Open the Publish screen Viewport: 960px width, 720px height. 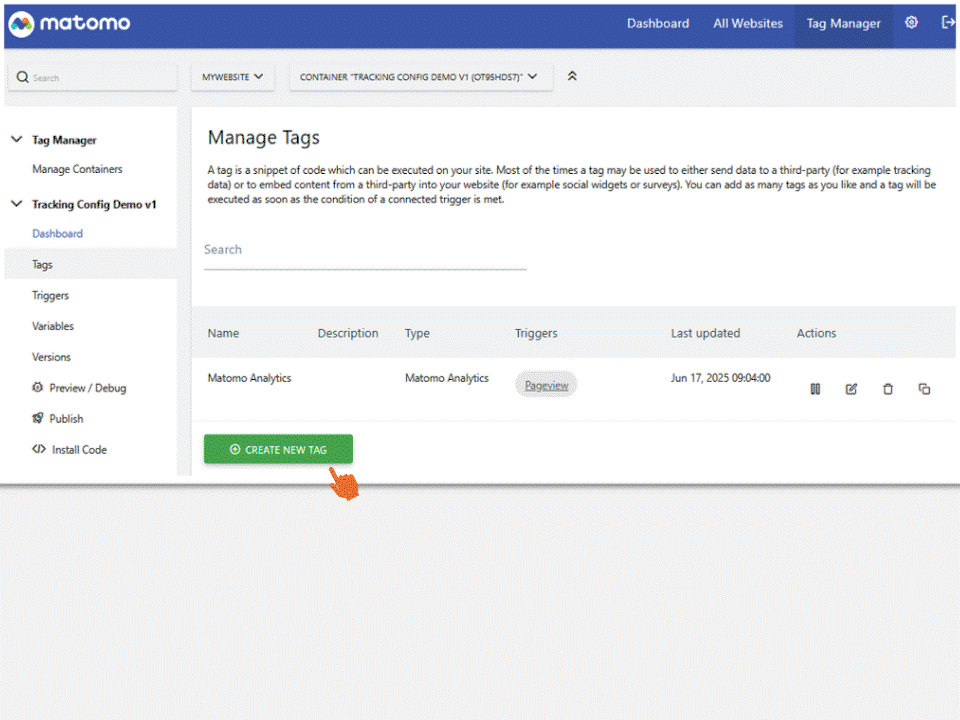tap(65, 418)
